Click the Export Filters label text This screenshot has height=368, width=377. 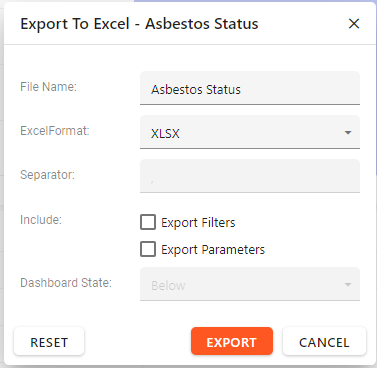tap(198, 223)
